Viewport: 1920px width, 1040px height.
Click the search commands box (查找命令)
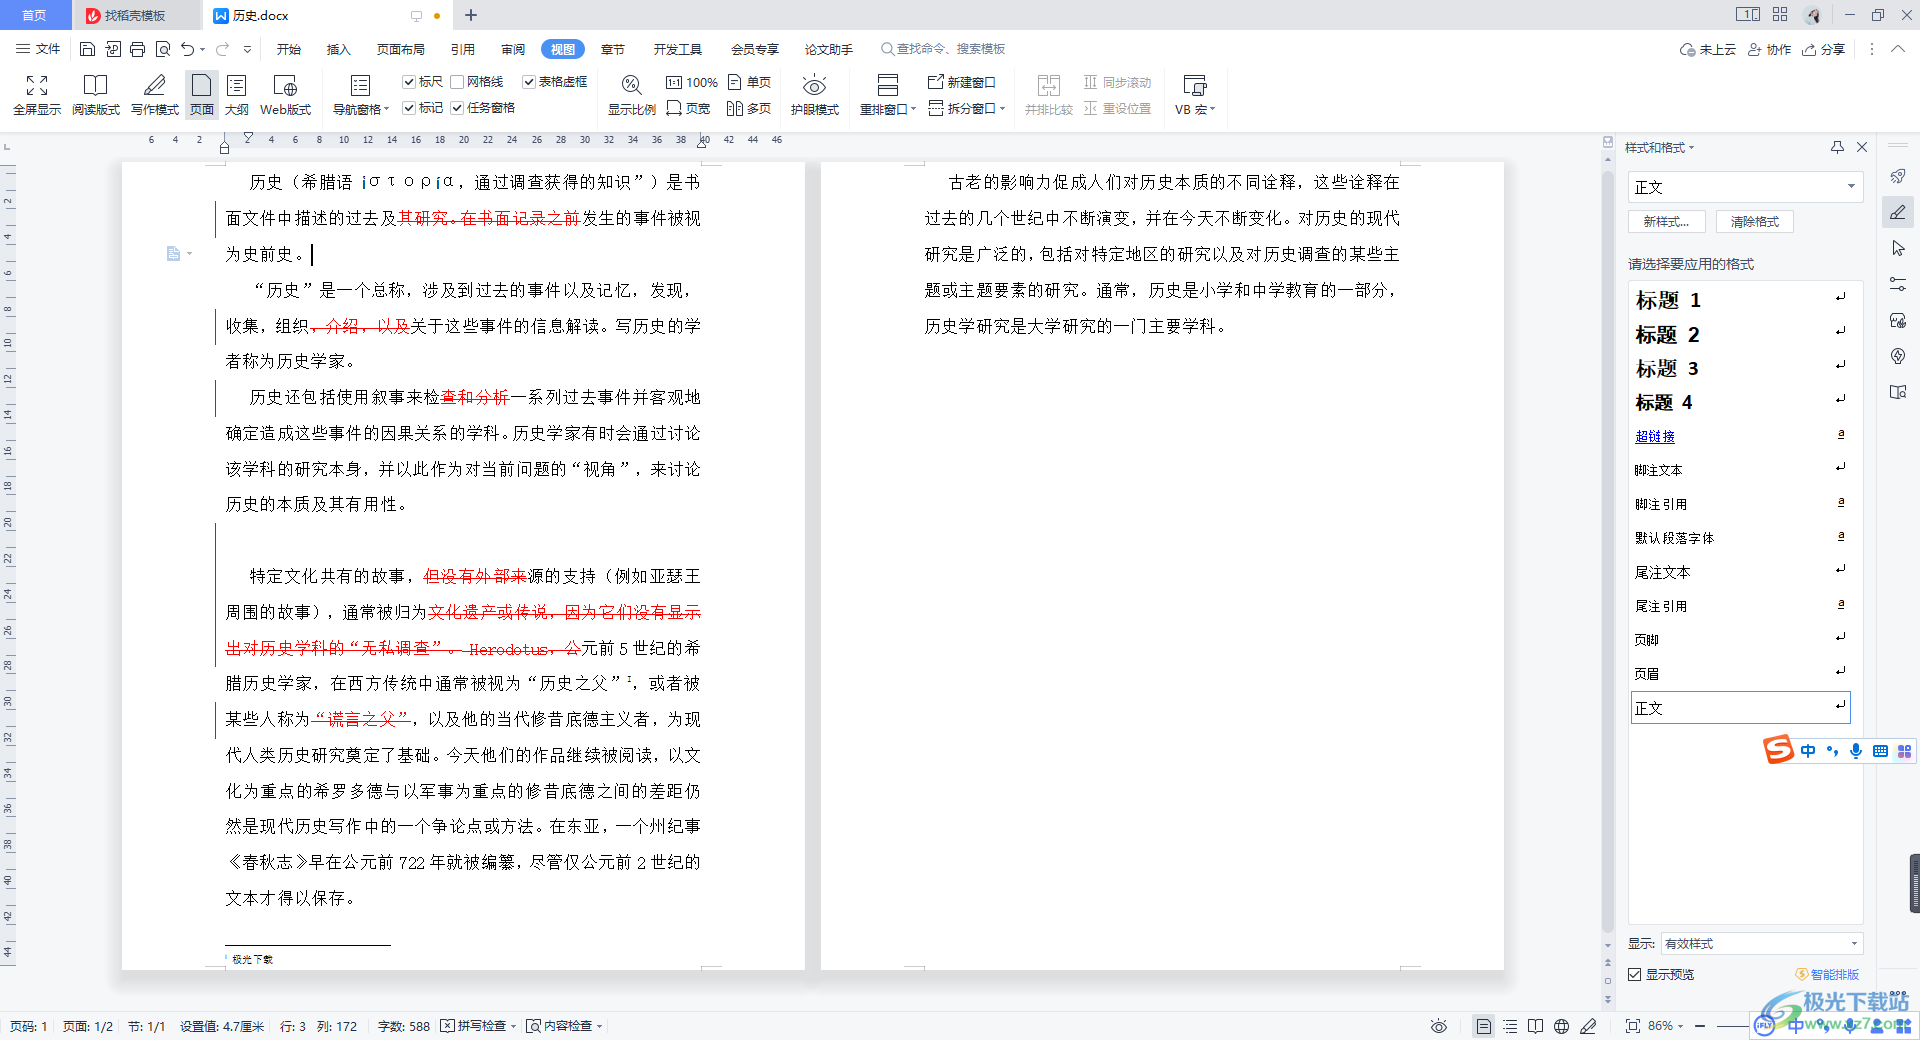[943, 49]
